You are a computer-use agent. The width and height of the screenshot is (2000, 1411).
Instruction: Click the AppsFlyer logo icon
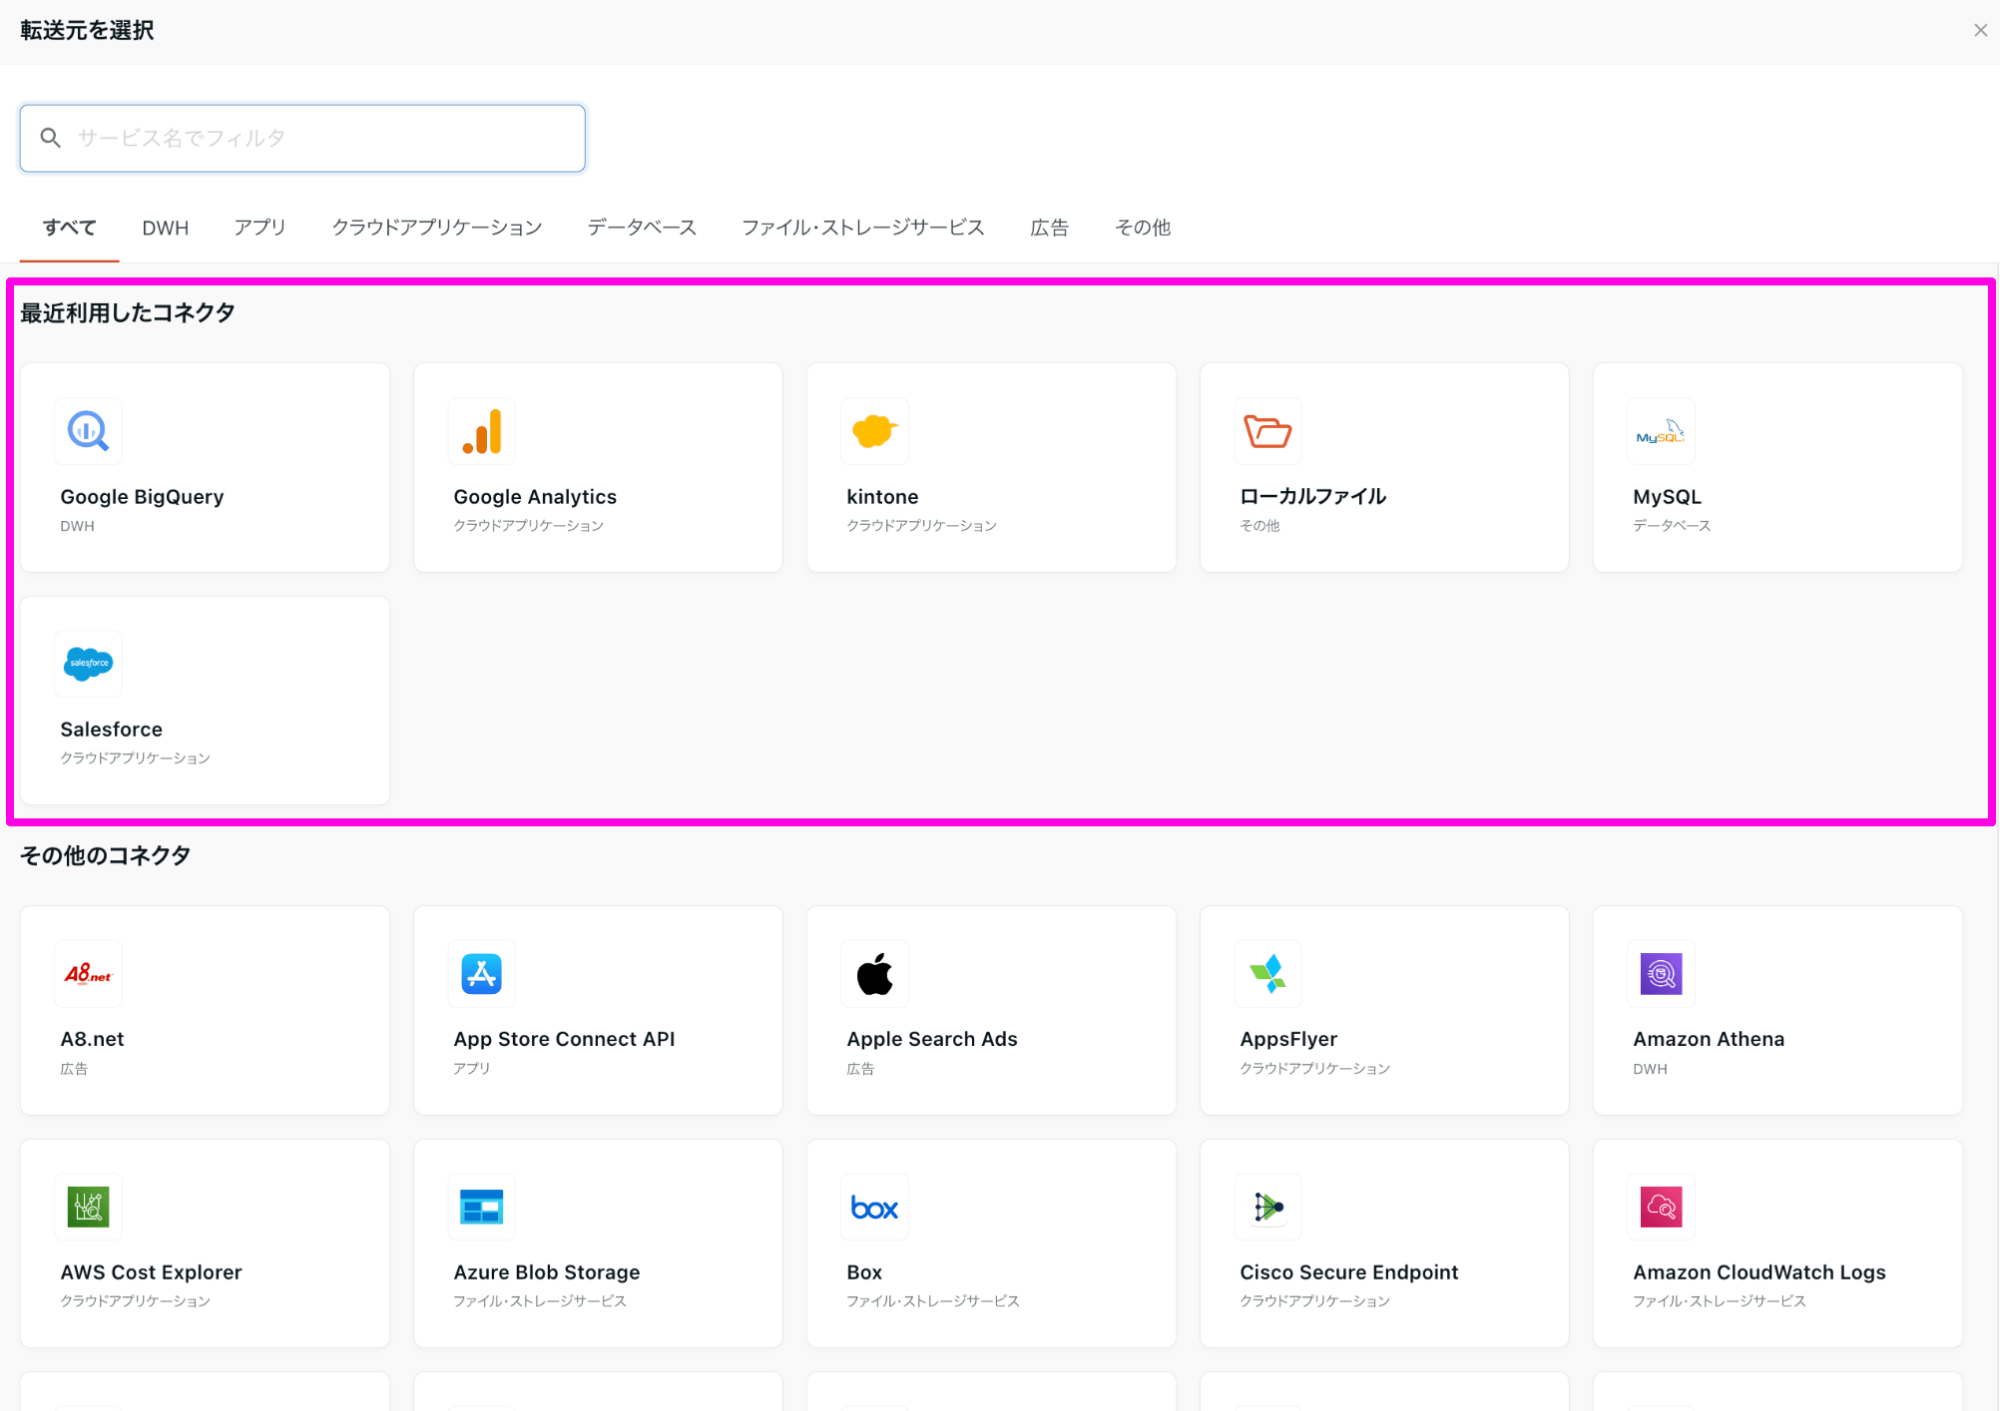pos(1268,973)
